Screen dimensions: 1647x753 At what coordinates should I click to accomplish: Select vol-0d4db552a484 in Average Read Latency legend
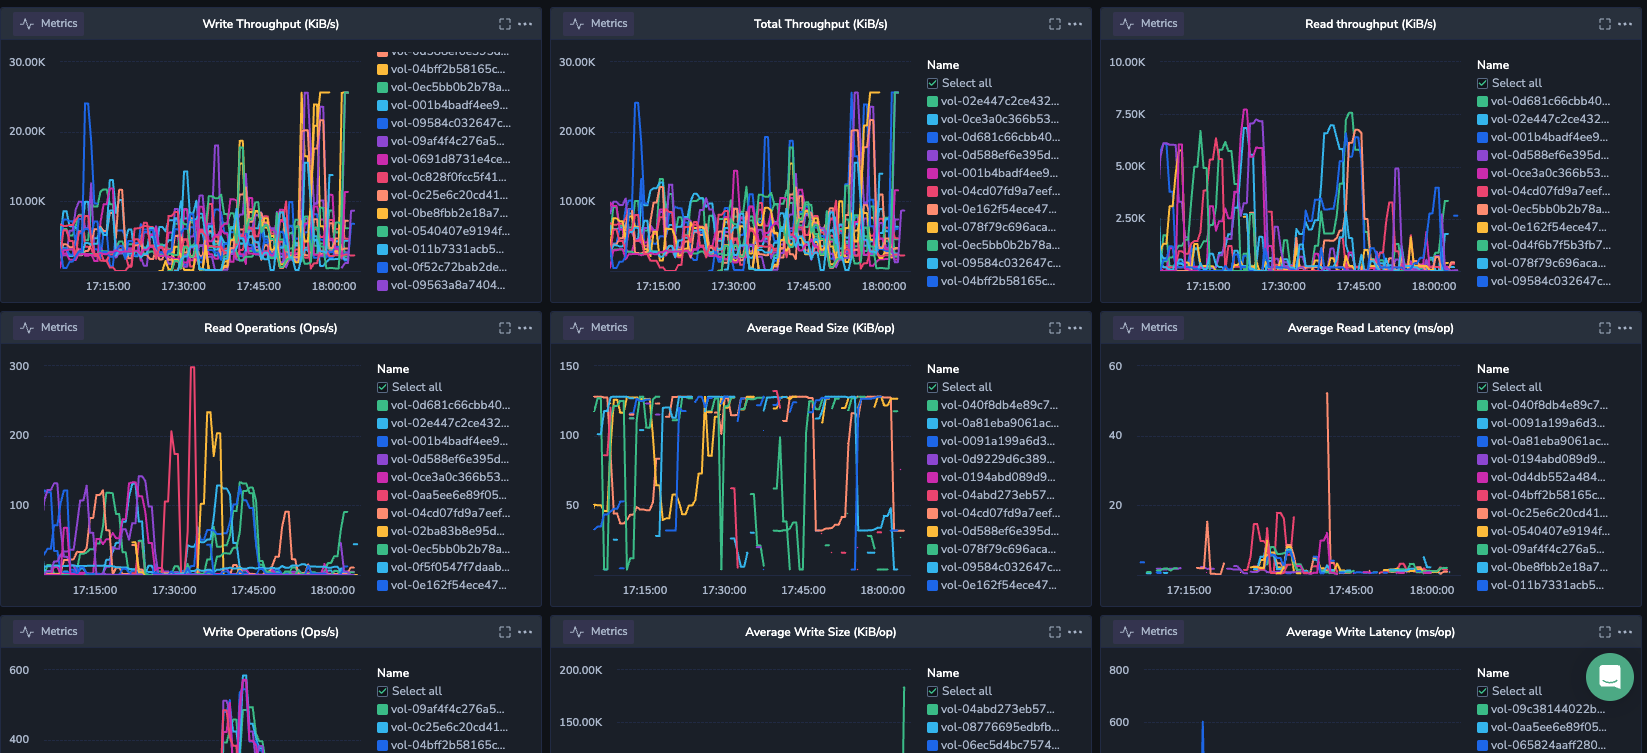(x=1542, y=477)
